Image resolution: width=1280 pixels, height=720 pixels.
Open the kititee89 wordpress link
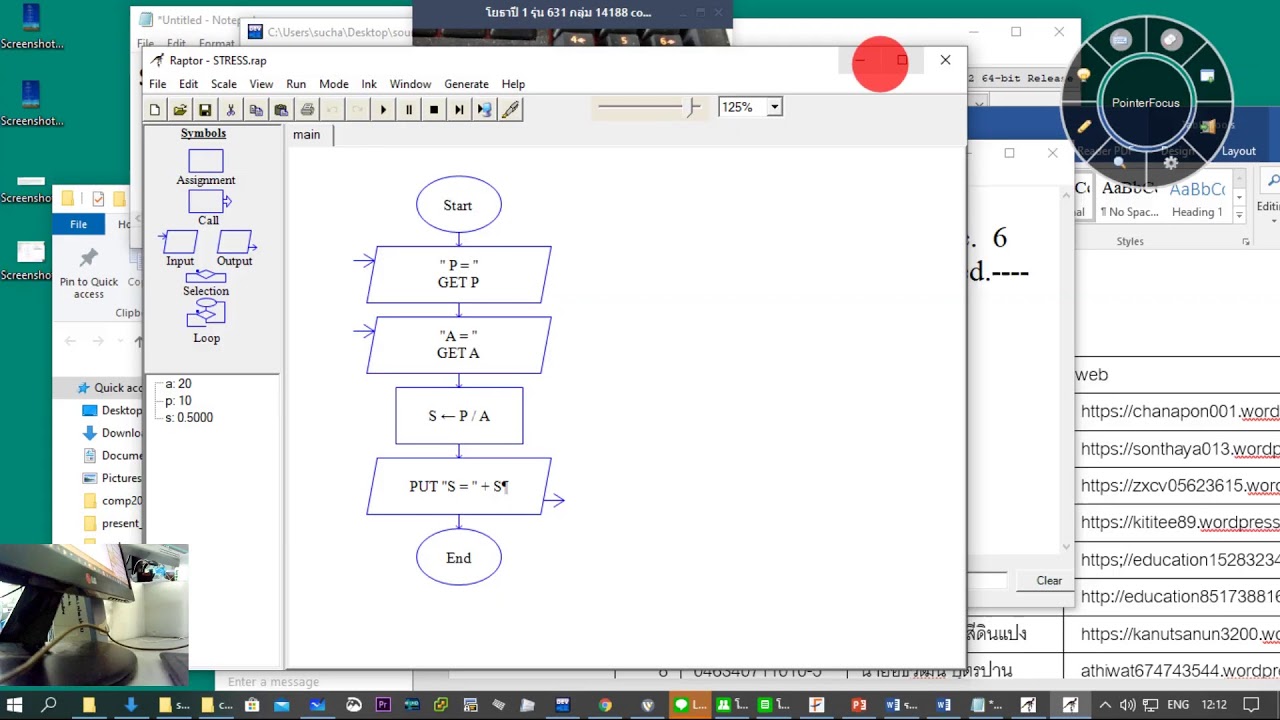click(x=1180, y=522)
